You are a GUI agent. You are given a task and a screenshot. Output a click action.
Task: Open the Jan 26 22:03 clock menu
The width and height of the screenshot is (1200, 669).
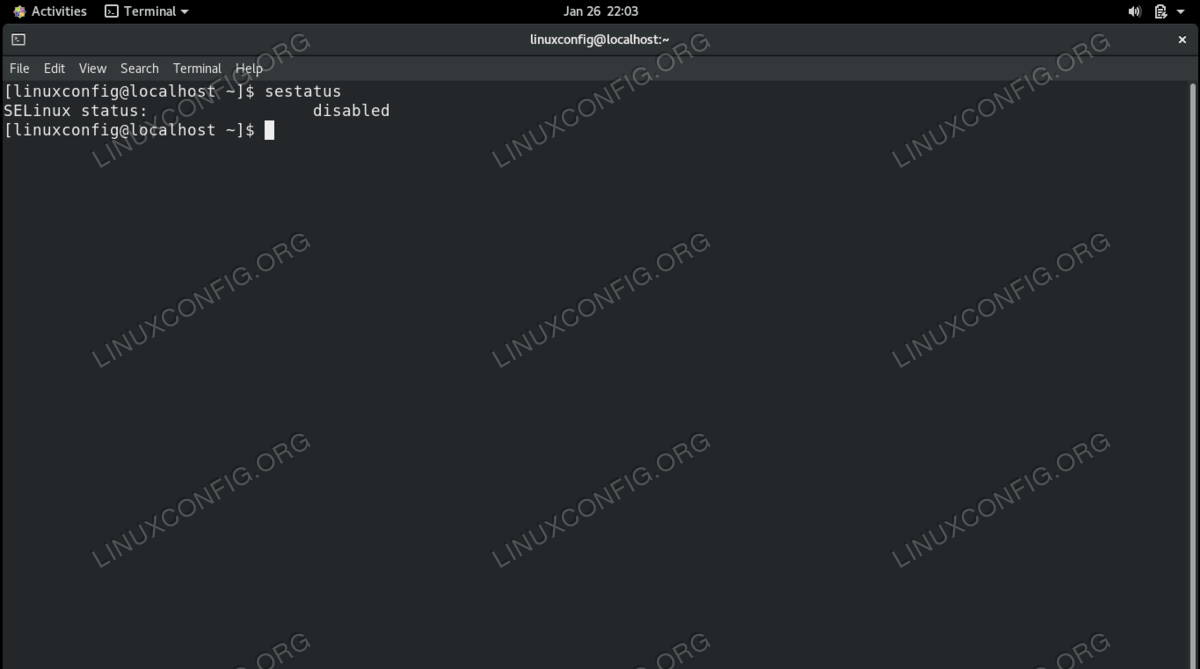600,11
